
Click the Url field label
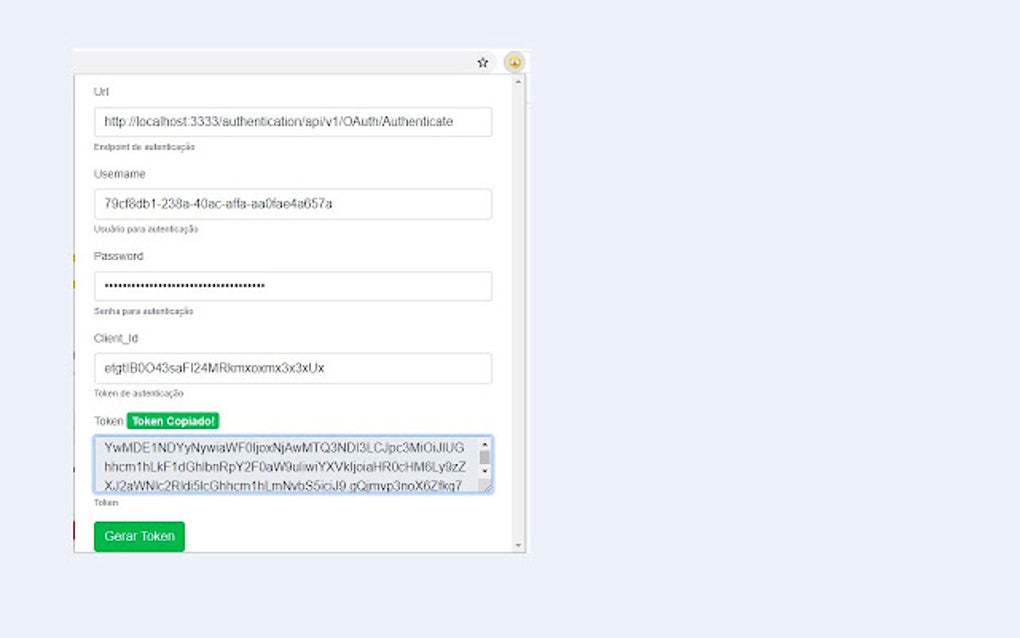(100, 91)
